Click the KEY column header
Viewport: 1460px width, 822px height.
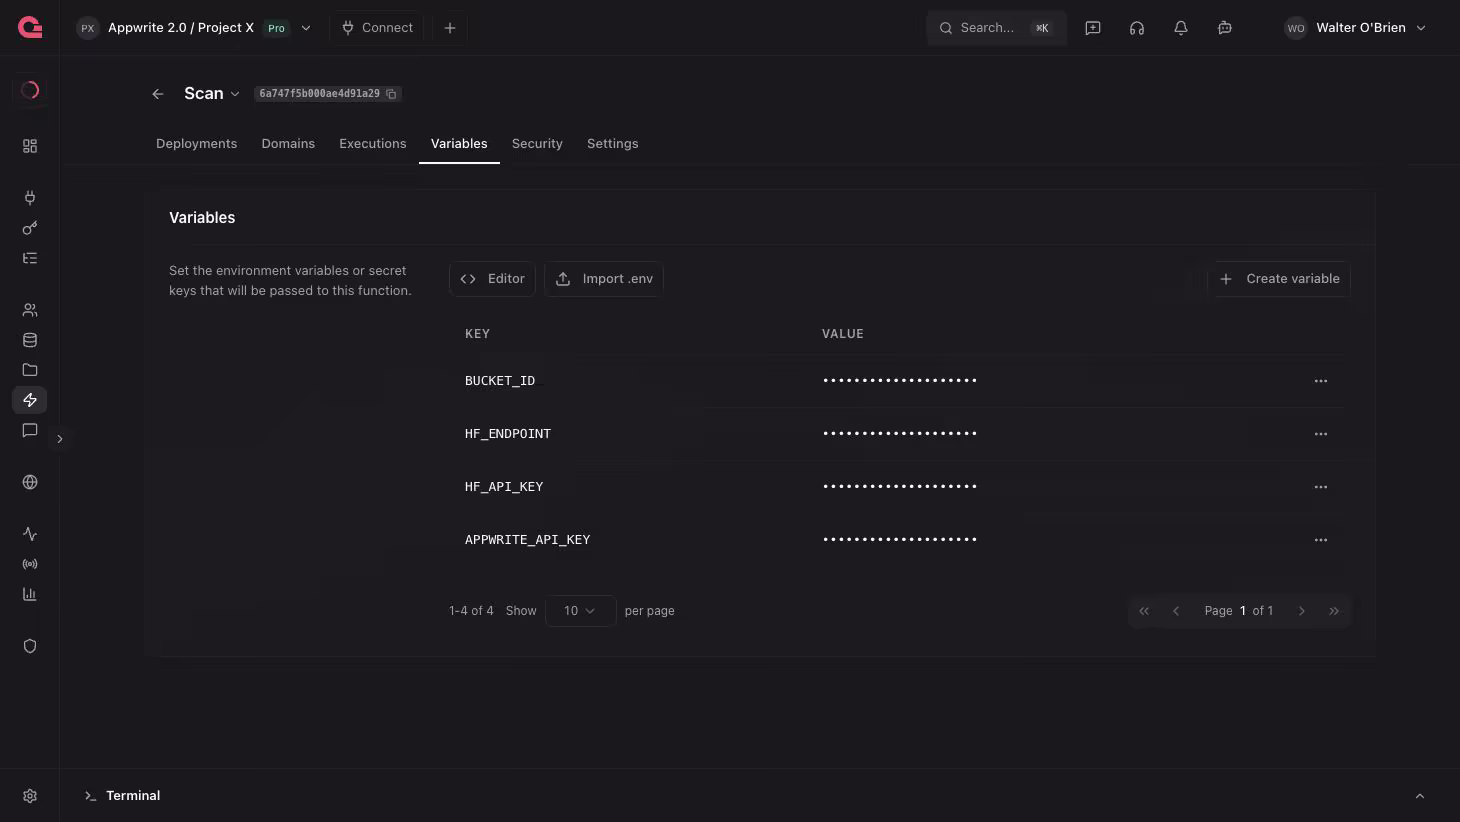click(477, 334)
